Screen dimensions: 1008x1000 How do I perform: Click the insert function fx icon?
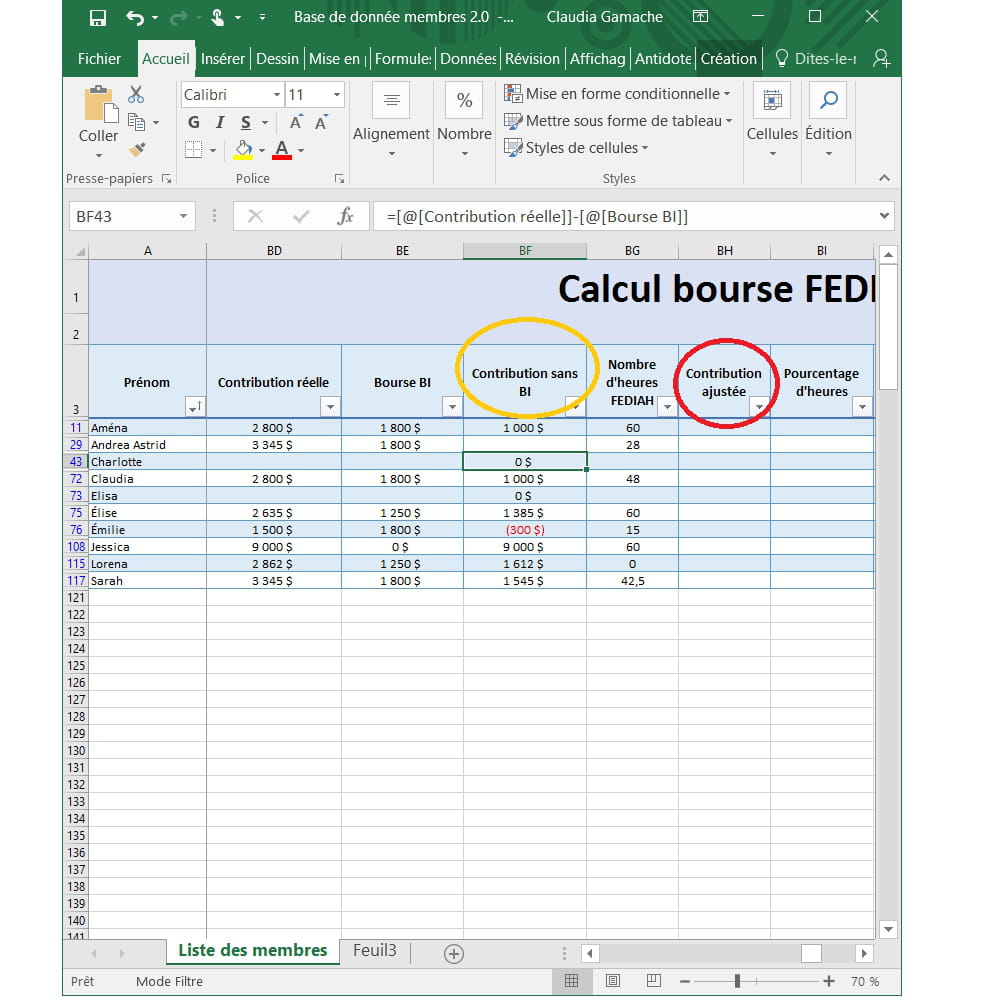[345, 217]
